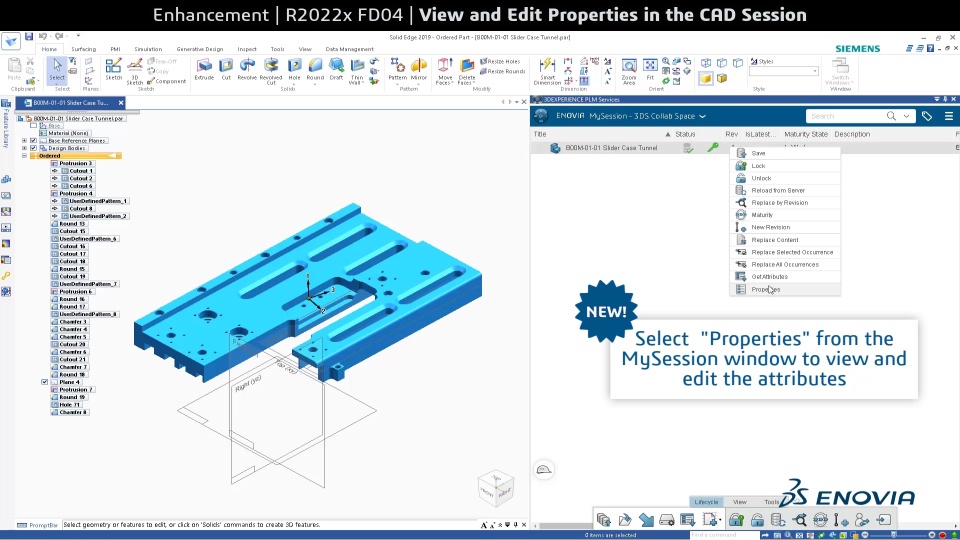Click the Cut tool in Solids group

226,69
